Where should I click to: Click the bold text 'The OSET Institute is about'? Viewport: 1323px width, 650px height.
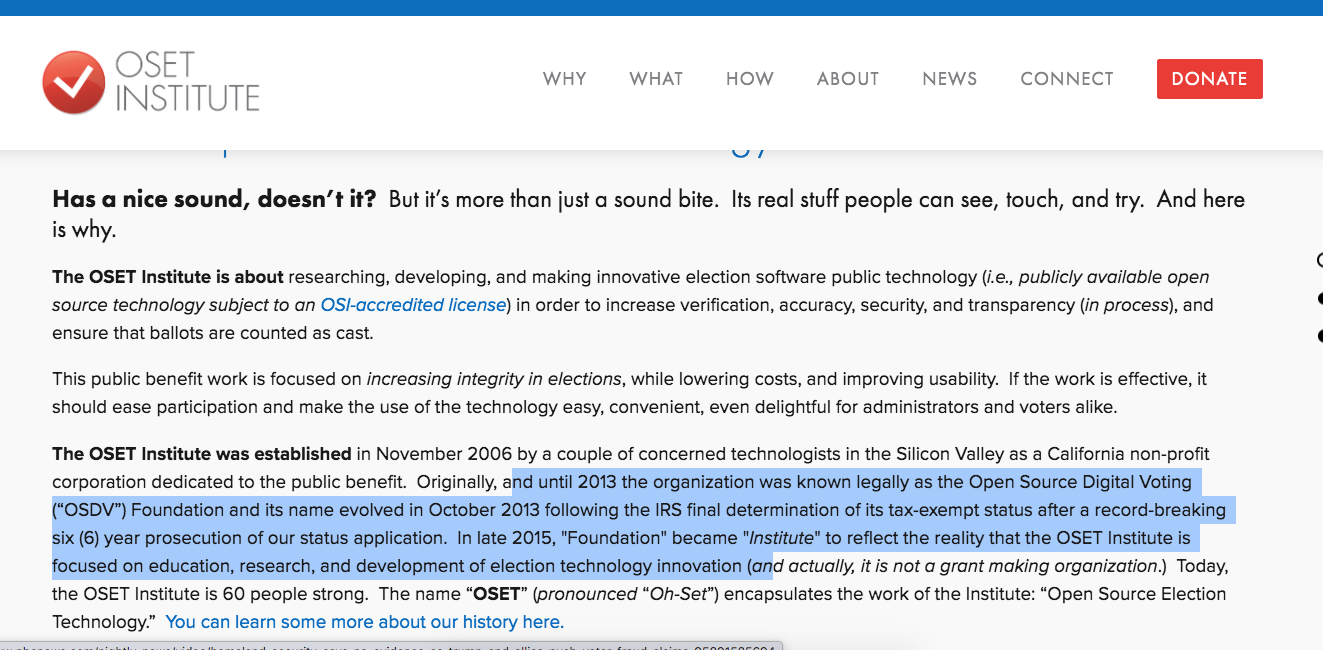(168, 277)
